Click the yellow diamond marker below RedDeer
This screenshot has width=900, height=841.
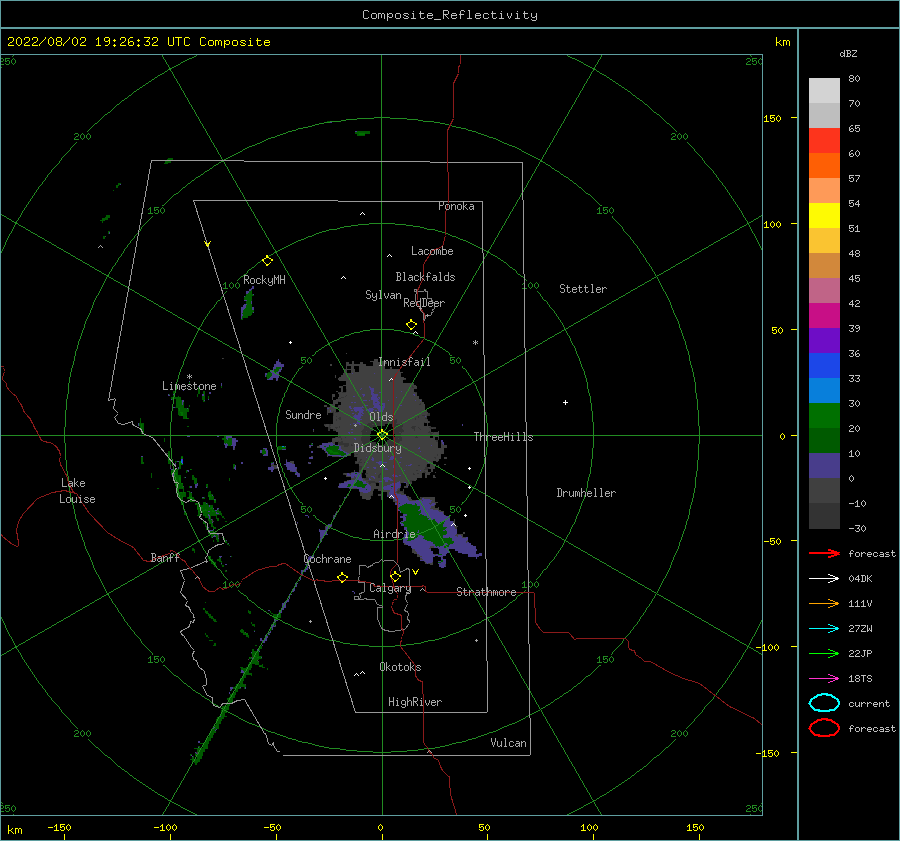pyautogui.click(x=411, y=325)
